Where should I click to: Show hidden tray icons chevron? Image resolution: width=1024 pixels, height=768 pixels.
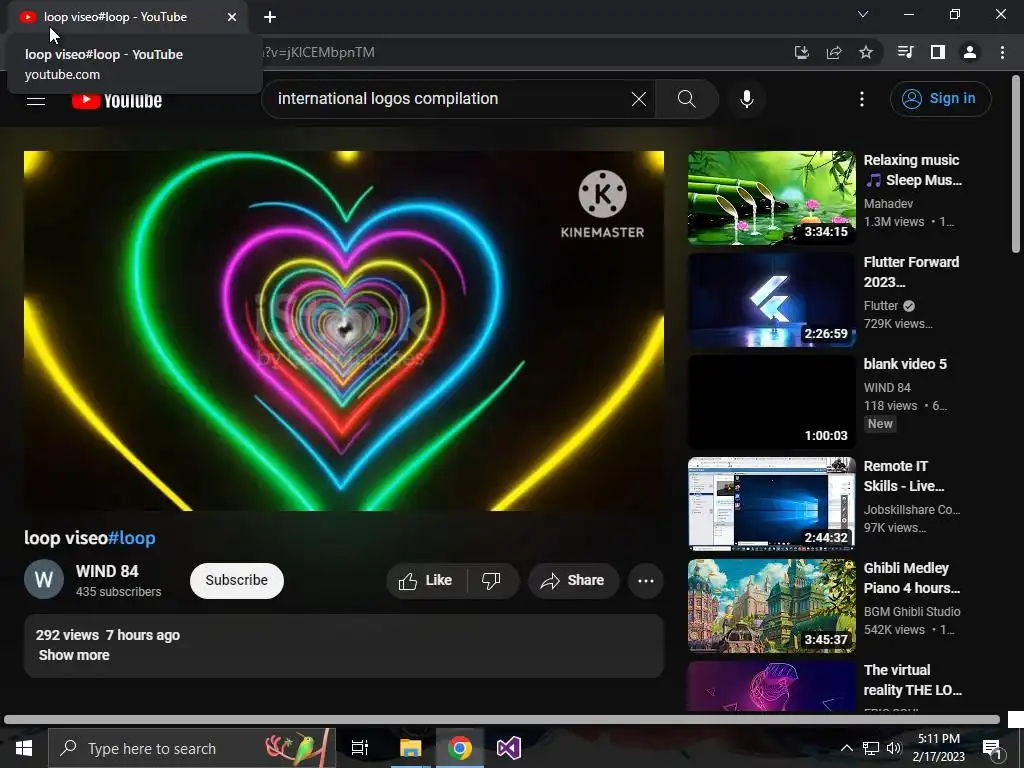tap(846, 748)
